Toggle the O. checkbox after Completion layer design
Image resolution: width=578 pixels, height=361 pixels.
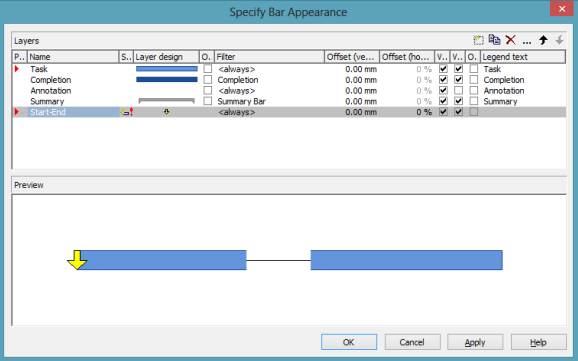[208, 79]
